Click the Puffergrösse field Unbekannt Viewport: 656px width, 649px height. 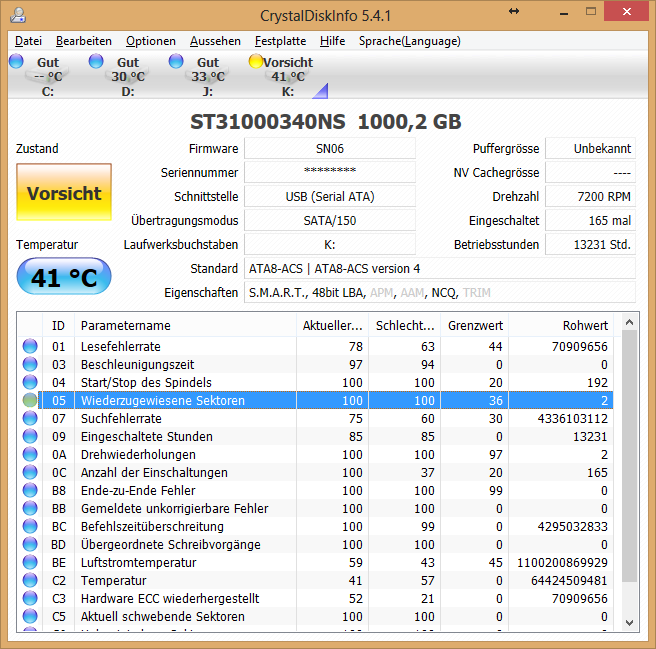pos(590,149)
